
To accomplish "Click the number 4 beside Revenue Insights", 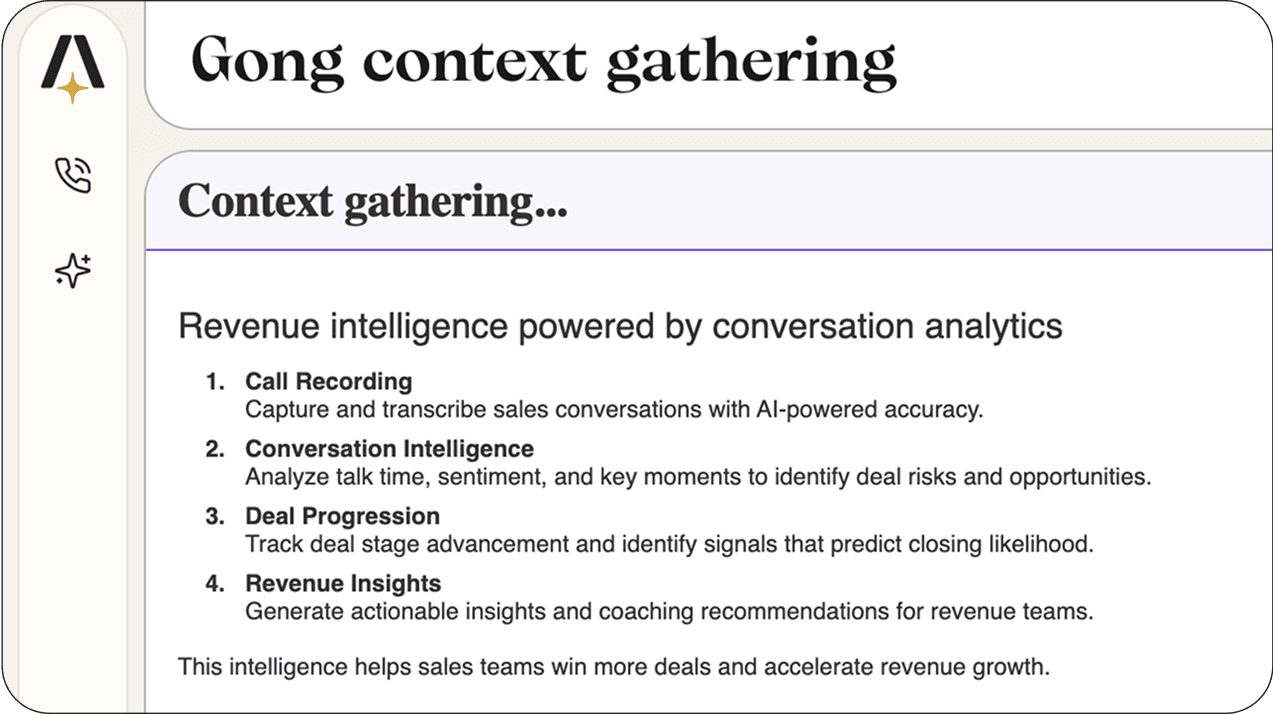I will 213,583.
